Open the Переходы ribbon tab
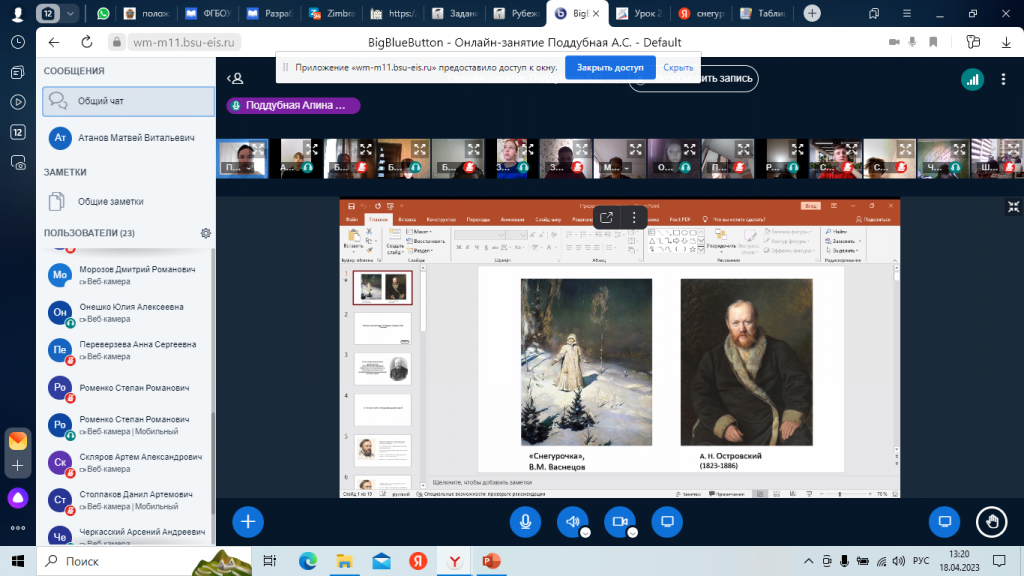The width and height of the screenshot is (1024, 576). [479, 219]
